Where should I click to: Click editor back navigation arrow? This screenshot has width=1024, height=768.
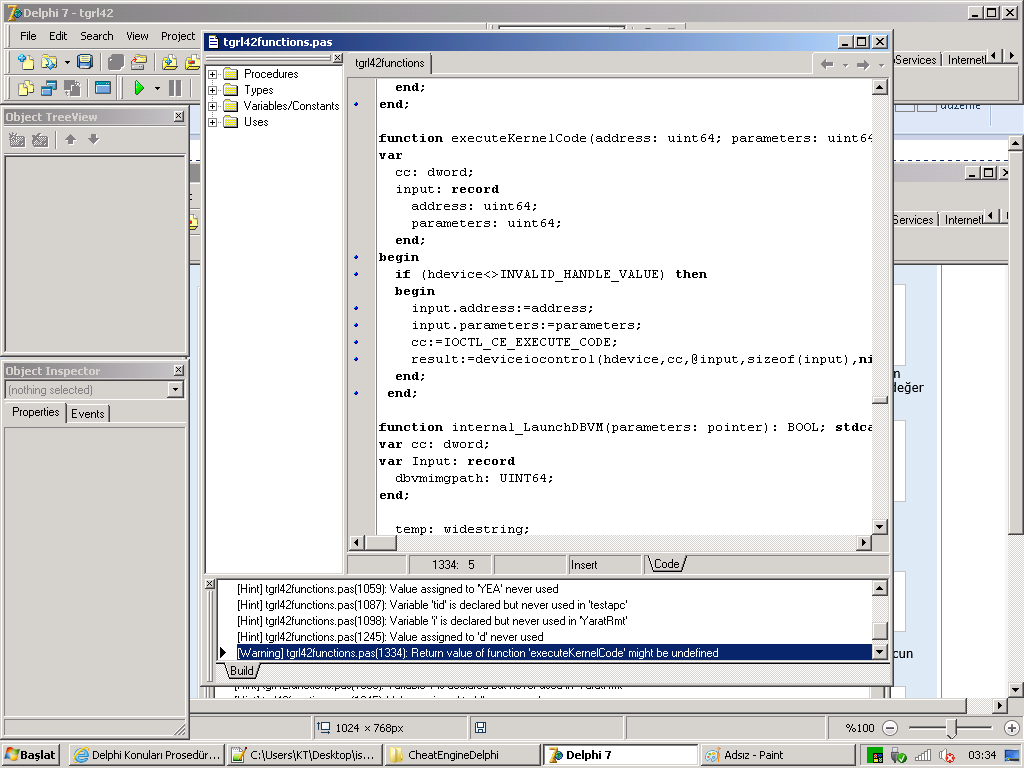click(827, 64)
